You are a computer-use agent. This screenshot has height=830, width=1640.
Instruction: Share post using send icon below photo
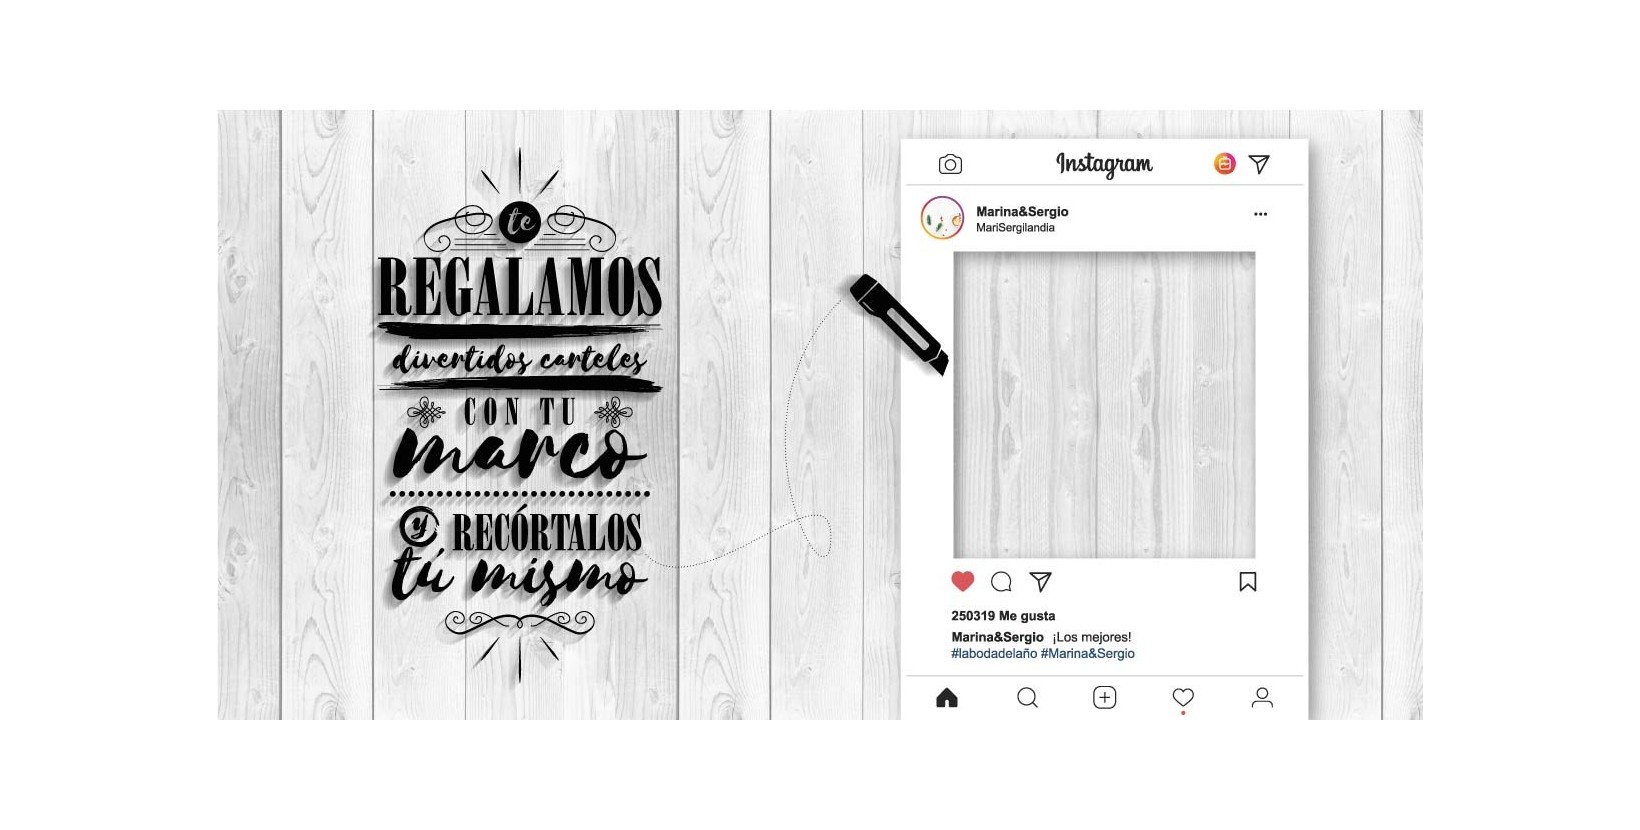tap(1041, 581)
